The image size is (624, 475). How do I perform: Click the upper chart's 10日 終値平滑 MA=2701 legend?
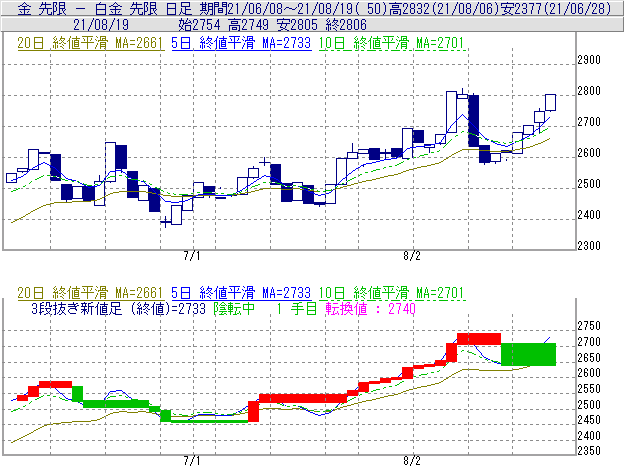[392, 43]
